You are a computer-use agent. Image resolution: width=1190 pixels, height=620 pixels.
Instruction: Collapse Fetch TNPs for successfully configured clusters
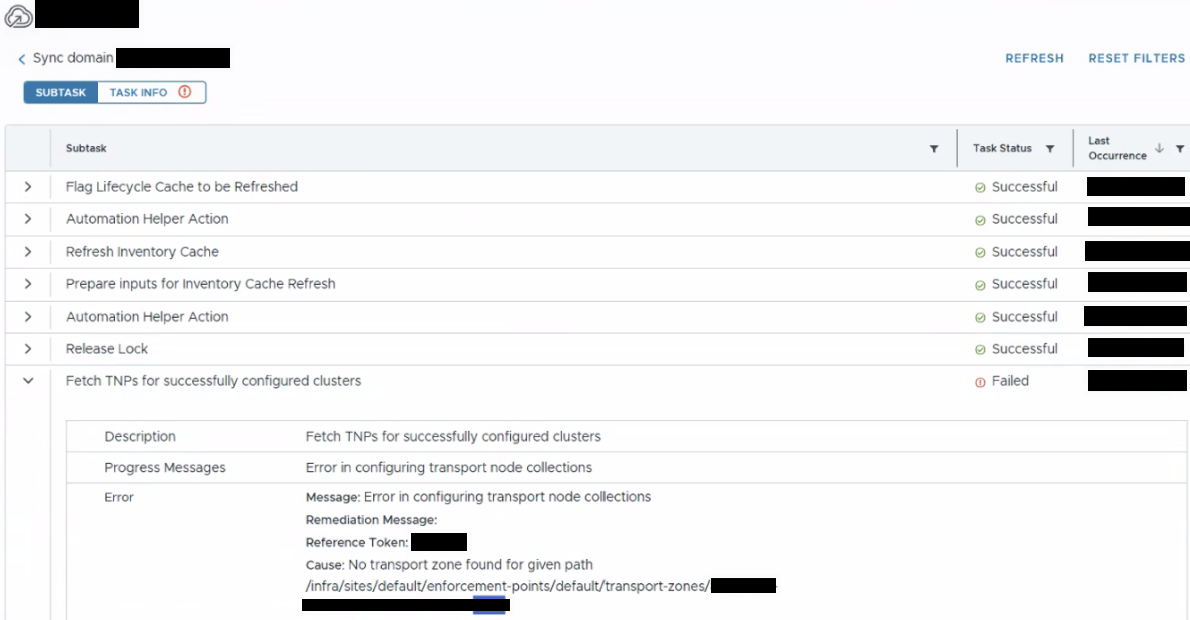tap(28, 381)
